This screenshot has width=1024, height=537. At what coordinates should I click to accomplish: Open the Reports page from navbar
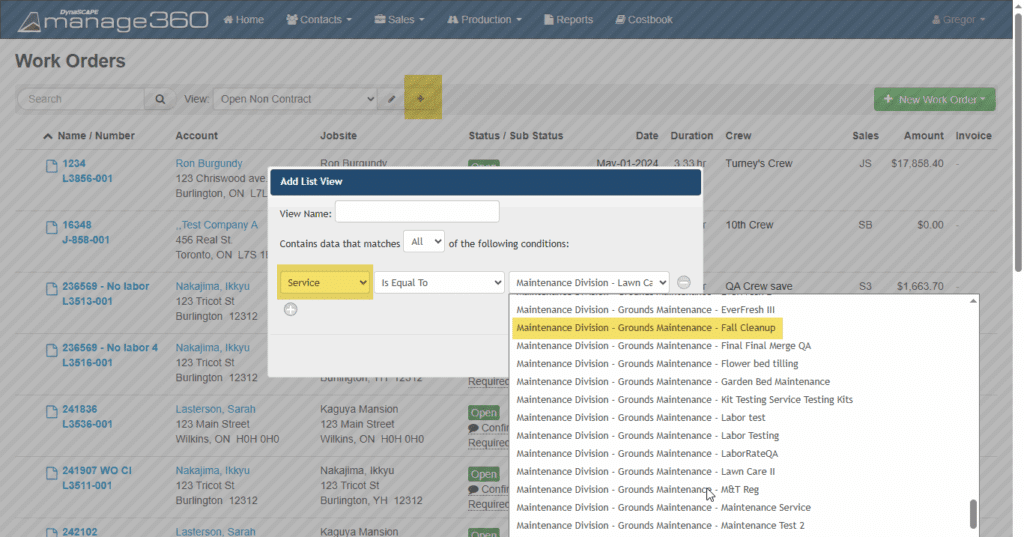click(568, 19)
